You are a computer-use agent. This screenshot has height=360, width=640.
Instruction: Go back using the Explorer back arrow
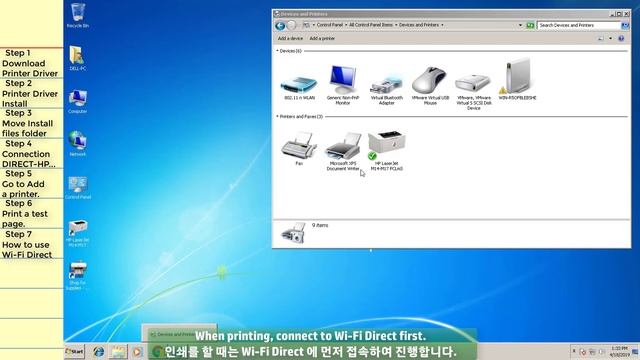point(280,25)
